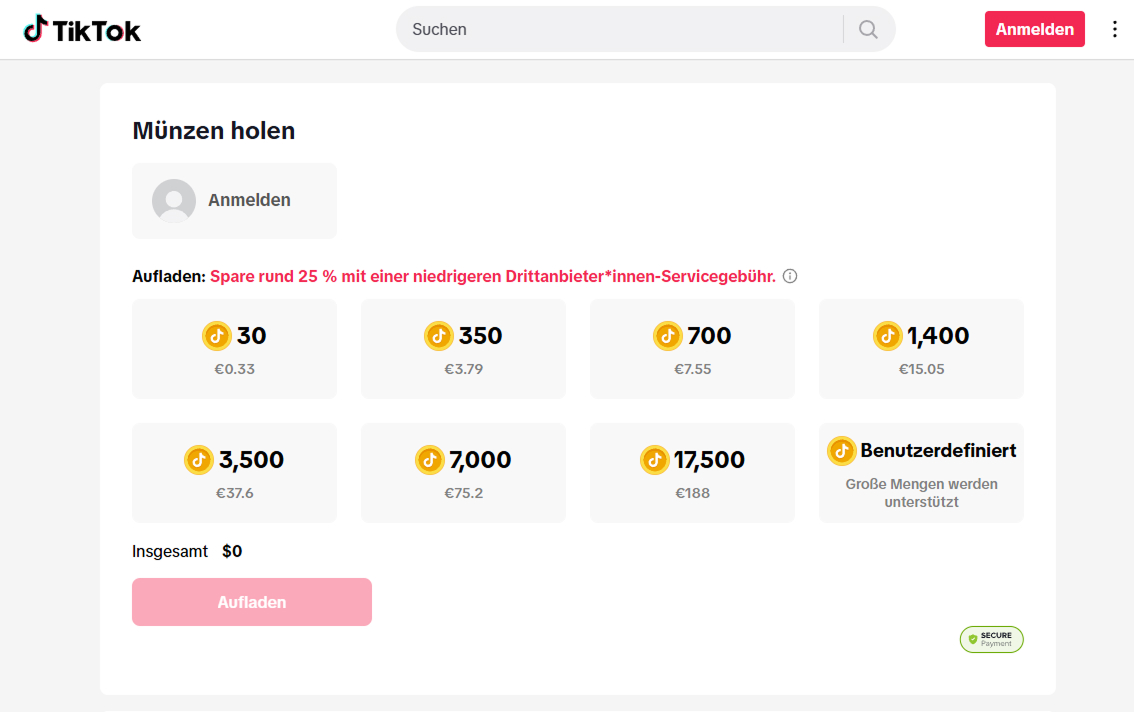The image size is (1134, 712).
Task: Select the Benutzerdefiniert custom amount option
Action: pos(920,472)
